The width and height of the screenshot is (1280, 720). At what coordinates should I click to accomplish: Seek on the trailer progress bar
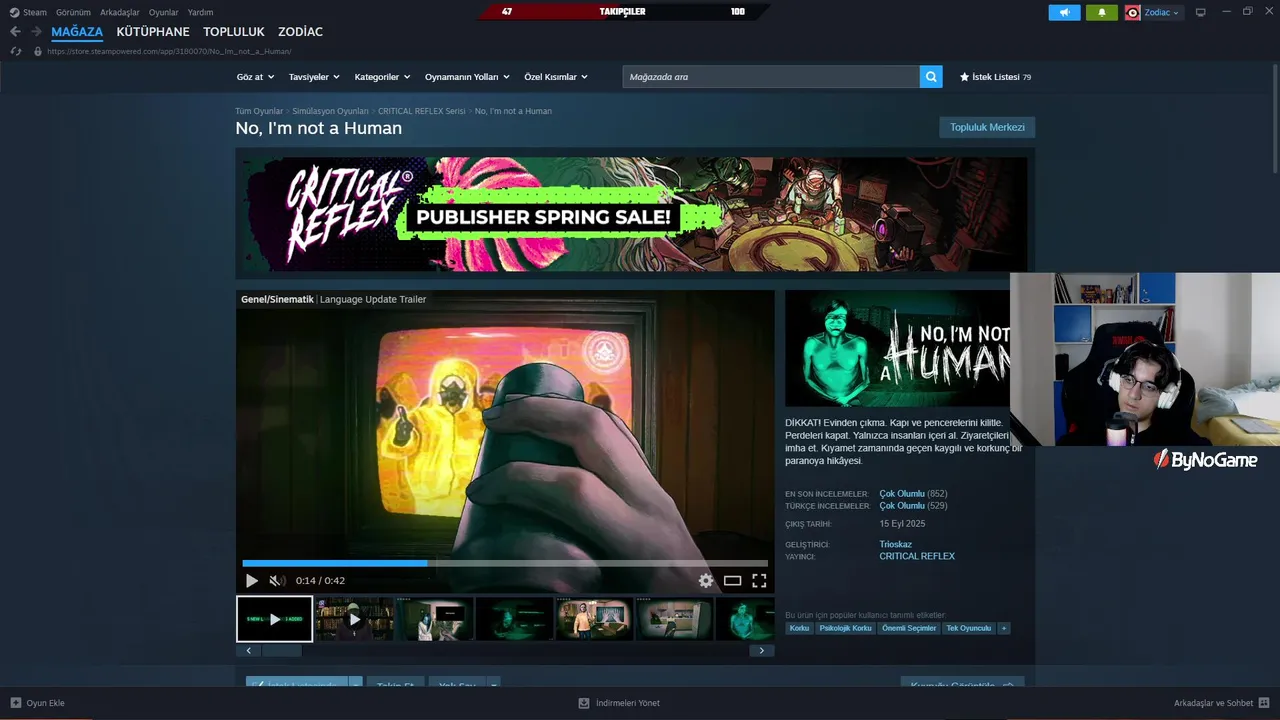505,563
